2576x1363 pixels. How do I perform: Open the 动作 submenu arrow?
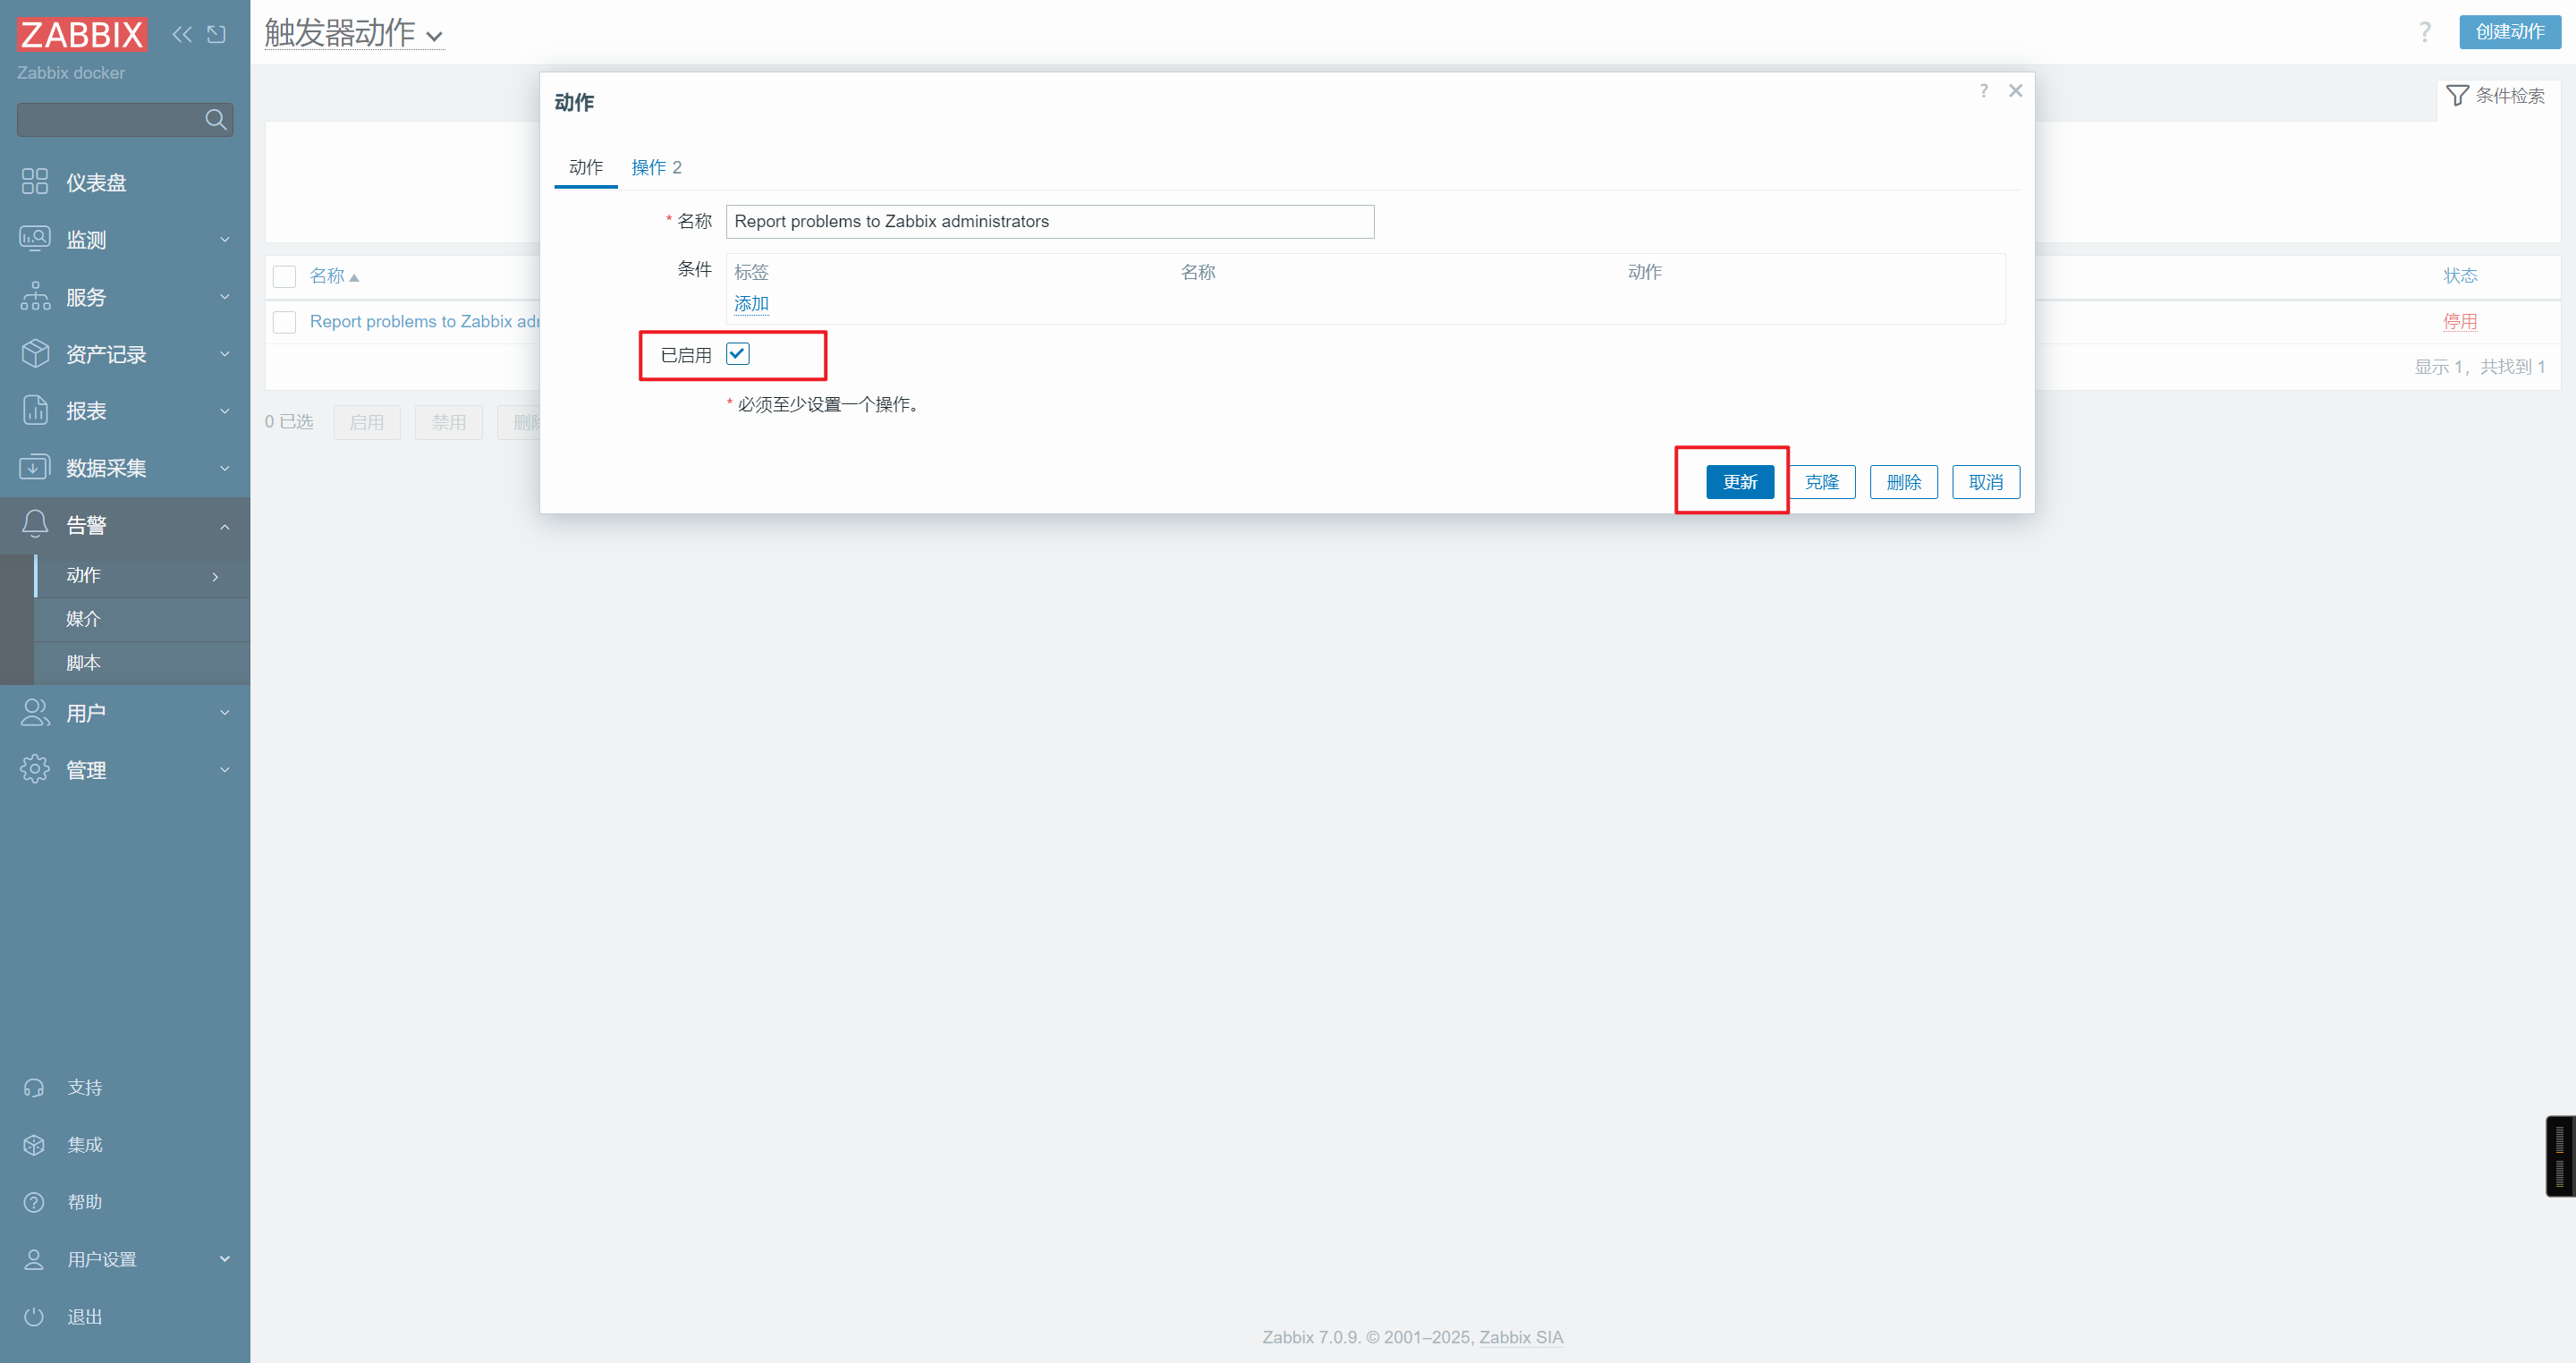pyautogui.click(x=215, y=577)
